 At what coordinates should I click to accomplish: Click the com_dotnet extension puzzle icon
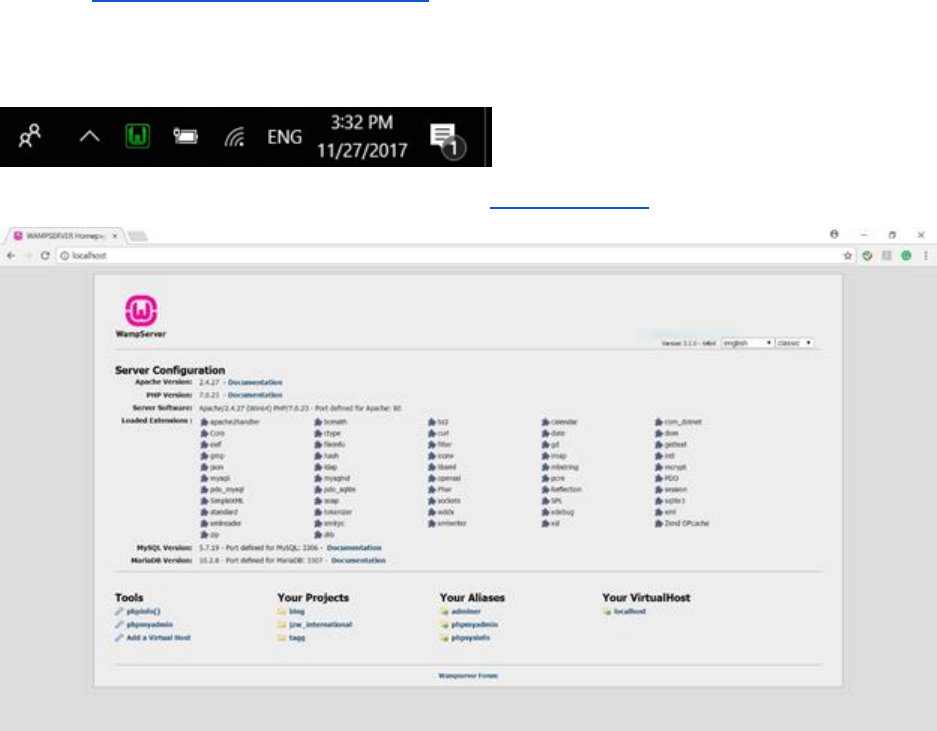coord(659,422)
